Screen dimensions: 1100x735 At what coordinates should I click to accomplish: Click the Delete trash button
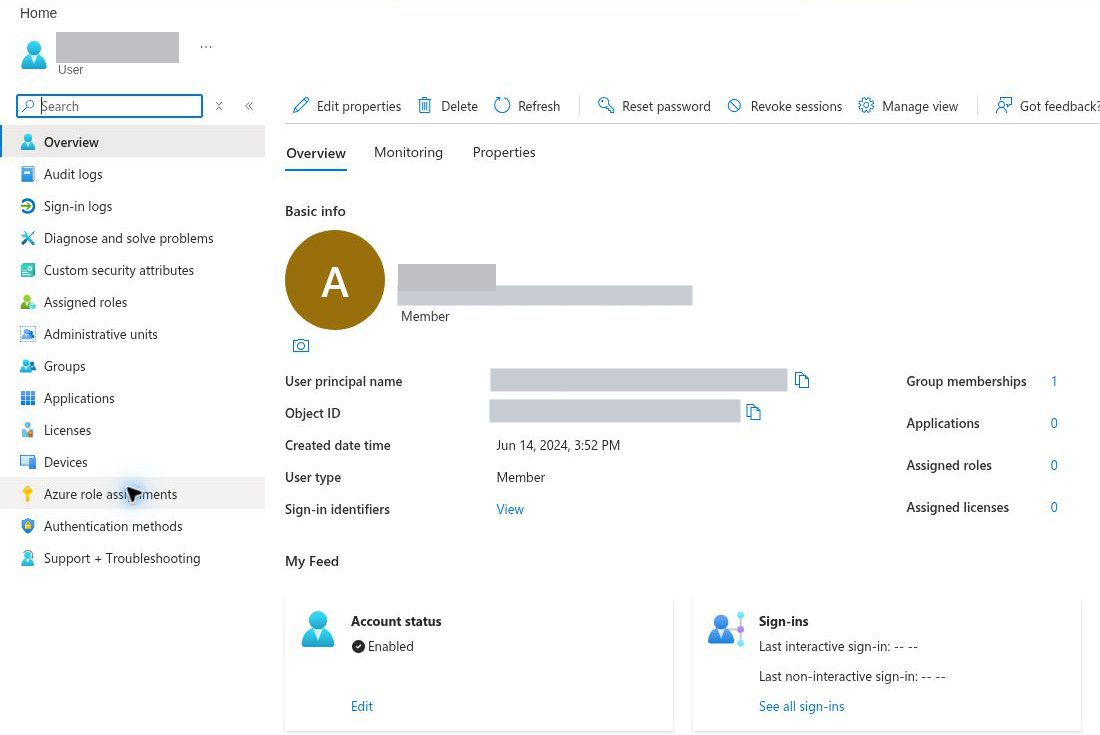448,106
